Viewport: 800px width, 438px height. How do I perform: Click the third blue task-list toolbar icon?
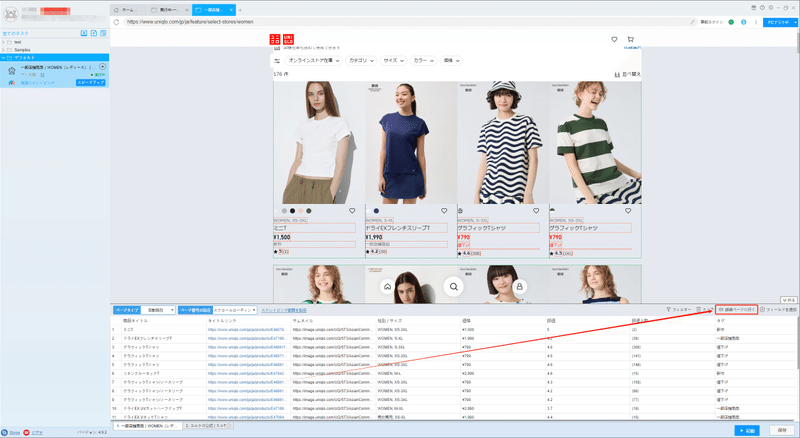[103, 33]
